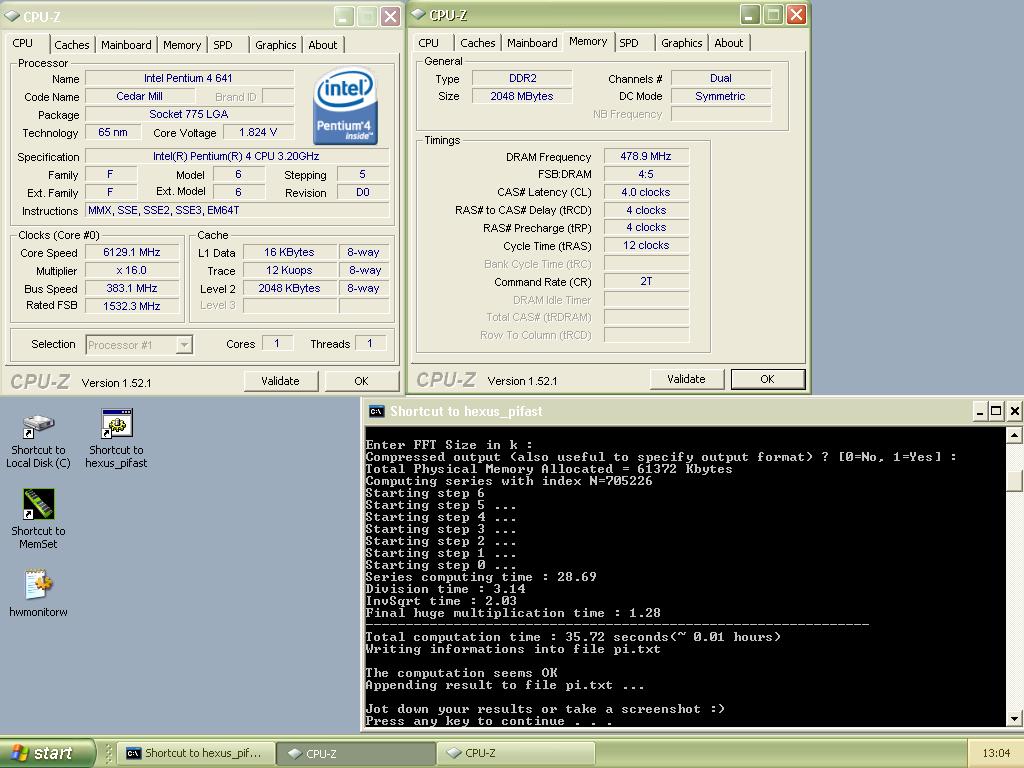Open the MemSet shortcut icon
Image resolution: width=1024 pixels, height=768 pixels.
39,504
